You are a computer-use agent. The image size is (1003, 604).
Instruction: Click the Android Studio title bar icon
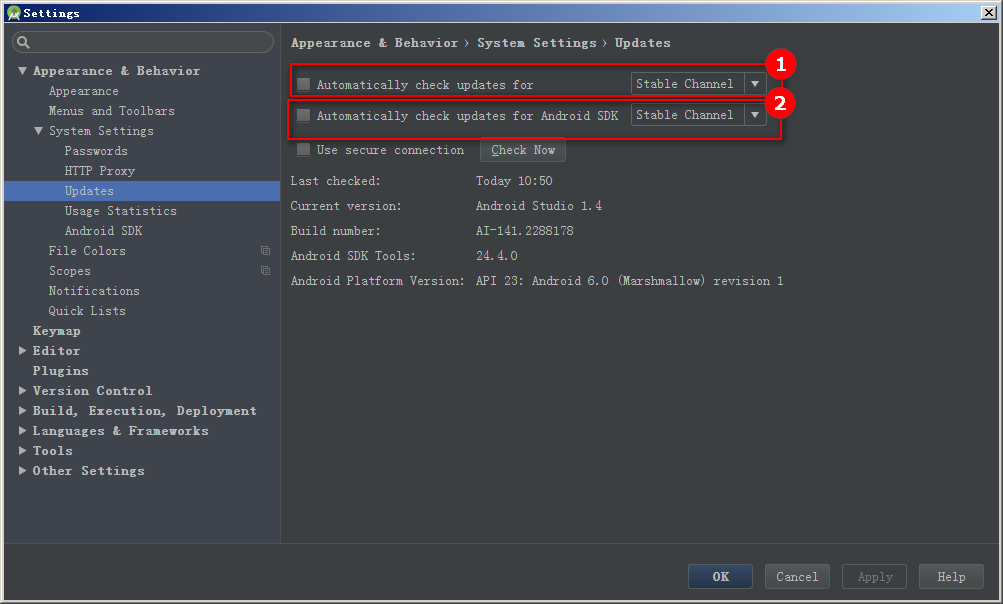[x=13, y=13]
